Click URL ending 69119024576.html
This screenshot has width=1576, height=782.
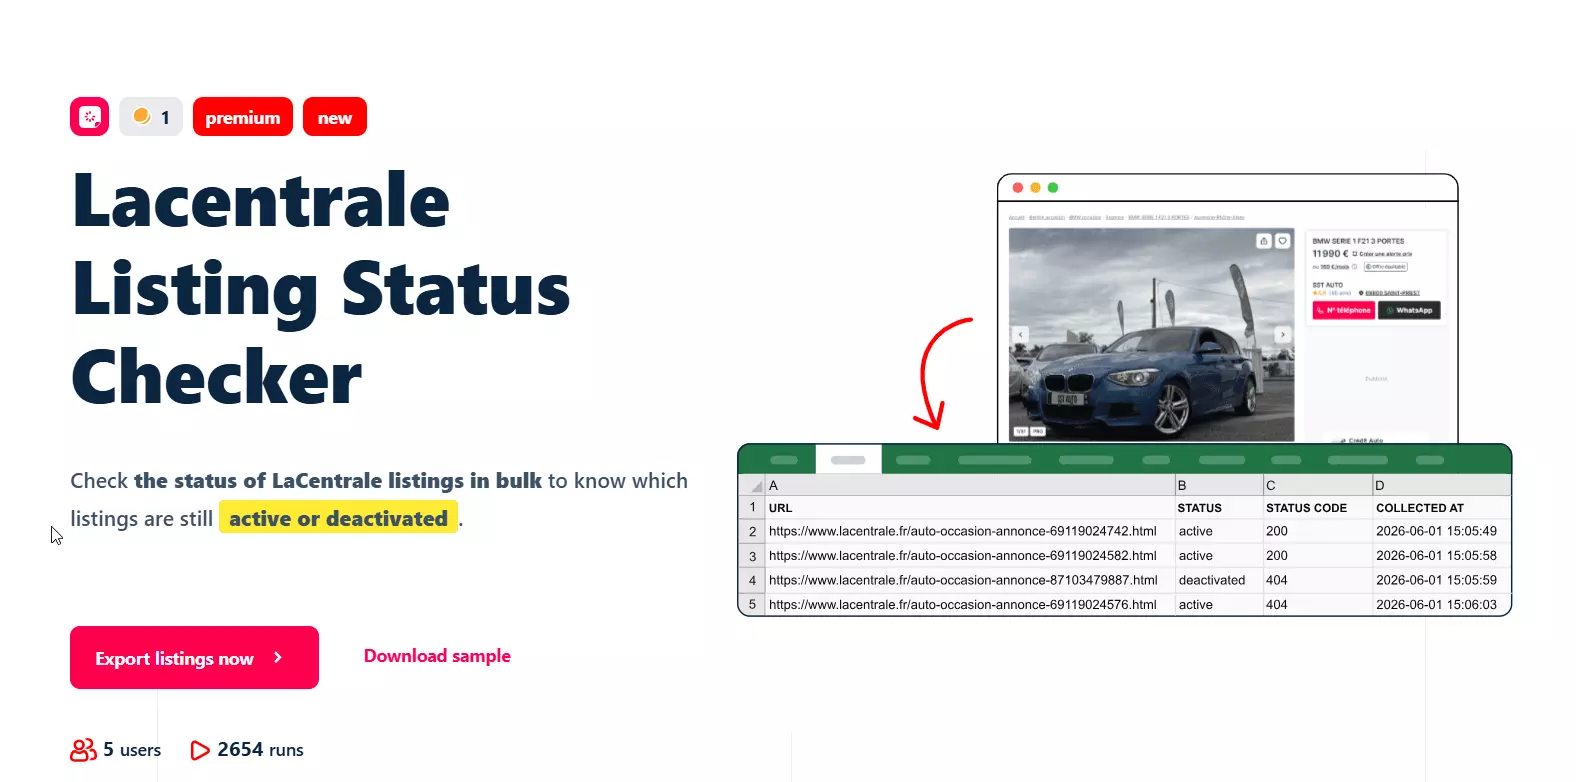coord(962,604)
